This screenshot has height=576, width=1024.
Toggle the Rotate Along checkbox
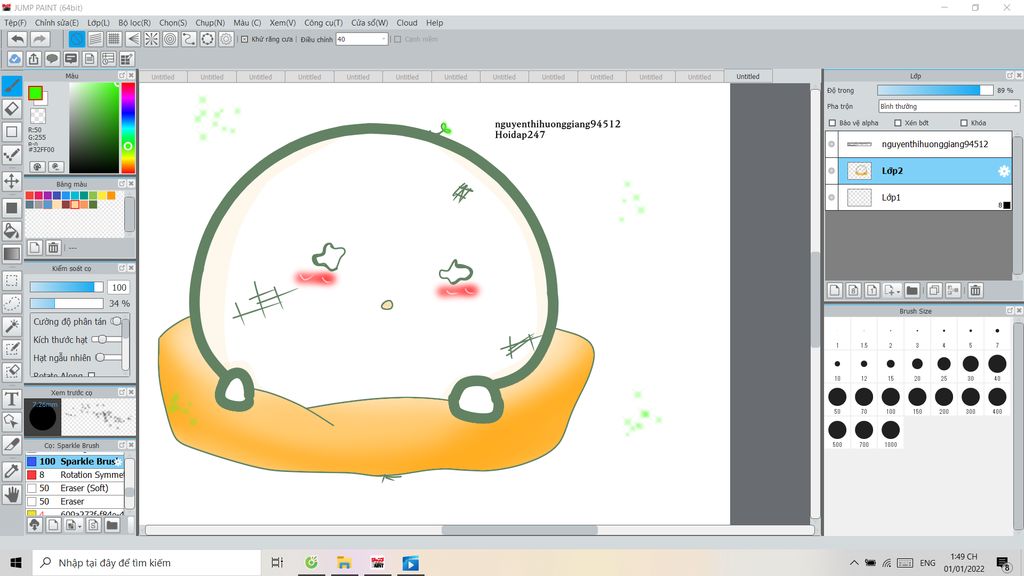(x=91, y=376)
